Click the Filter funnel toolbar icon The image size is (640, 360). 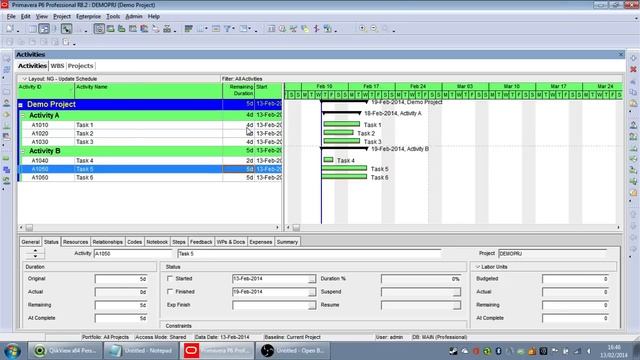[227, 29]
